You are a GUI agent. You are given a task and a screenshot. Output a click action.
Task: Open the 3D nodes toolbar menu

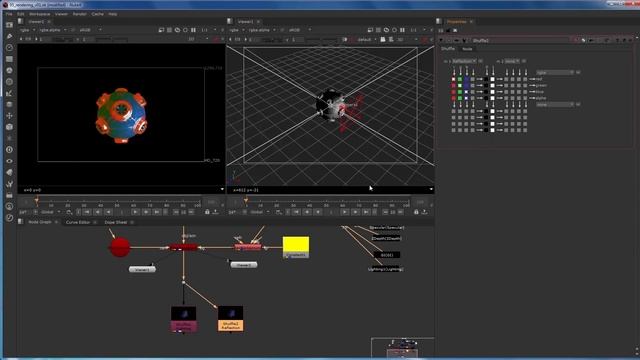click(x=9, y=127)
